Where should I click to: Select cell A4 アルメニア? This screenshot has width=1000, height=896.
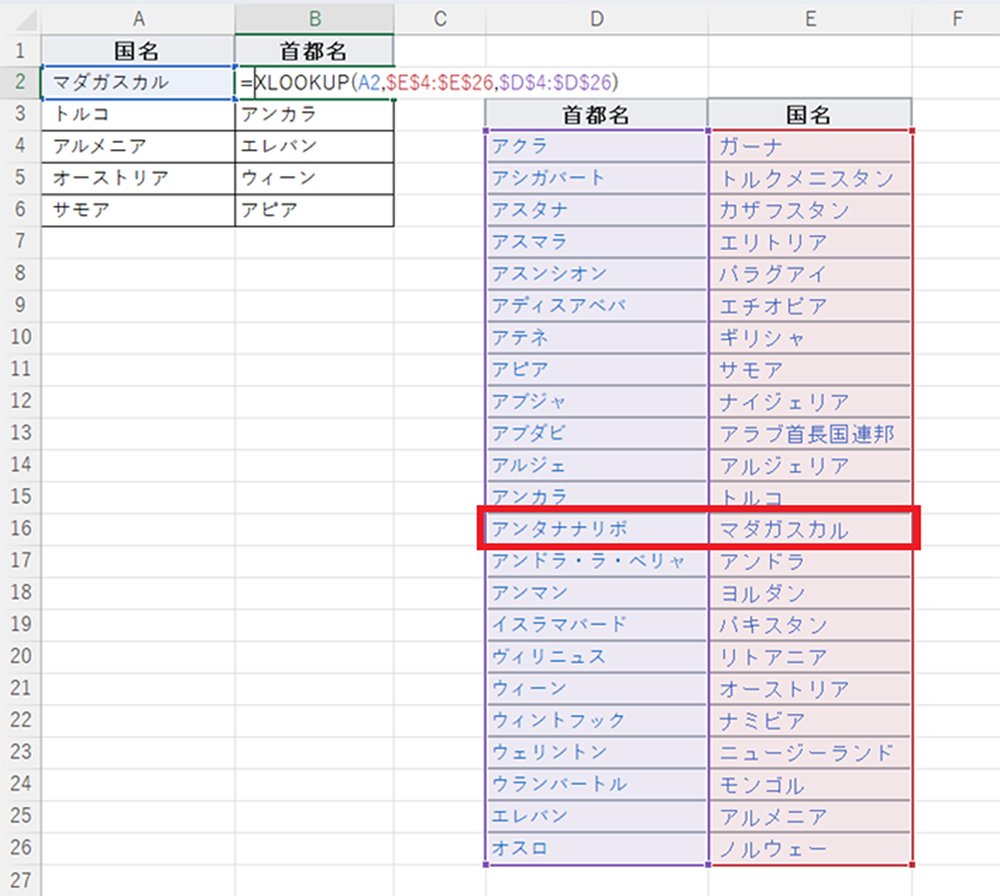pos(138,146)
